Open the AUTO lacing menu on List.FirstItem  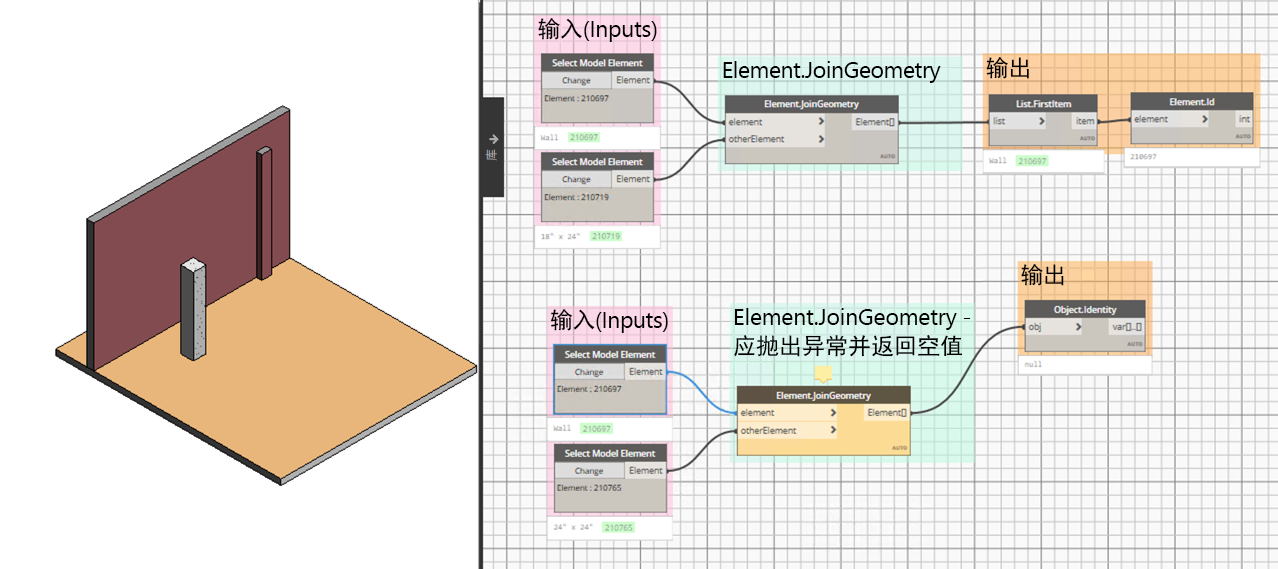coord(1087,137)
